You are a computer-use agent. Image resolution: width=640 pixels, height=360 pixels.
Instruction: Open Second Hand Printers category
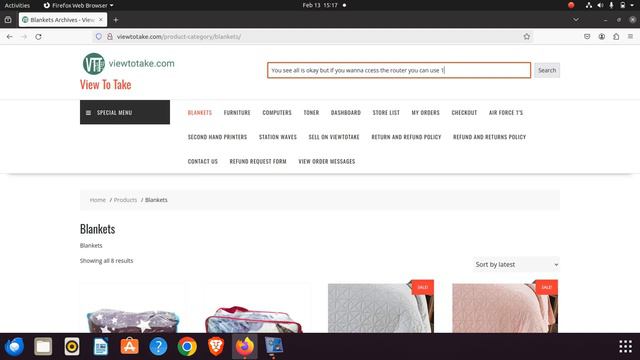click(x=217, y=137)
